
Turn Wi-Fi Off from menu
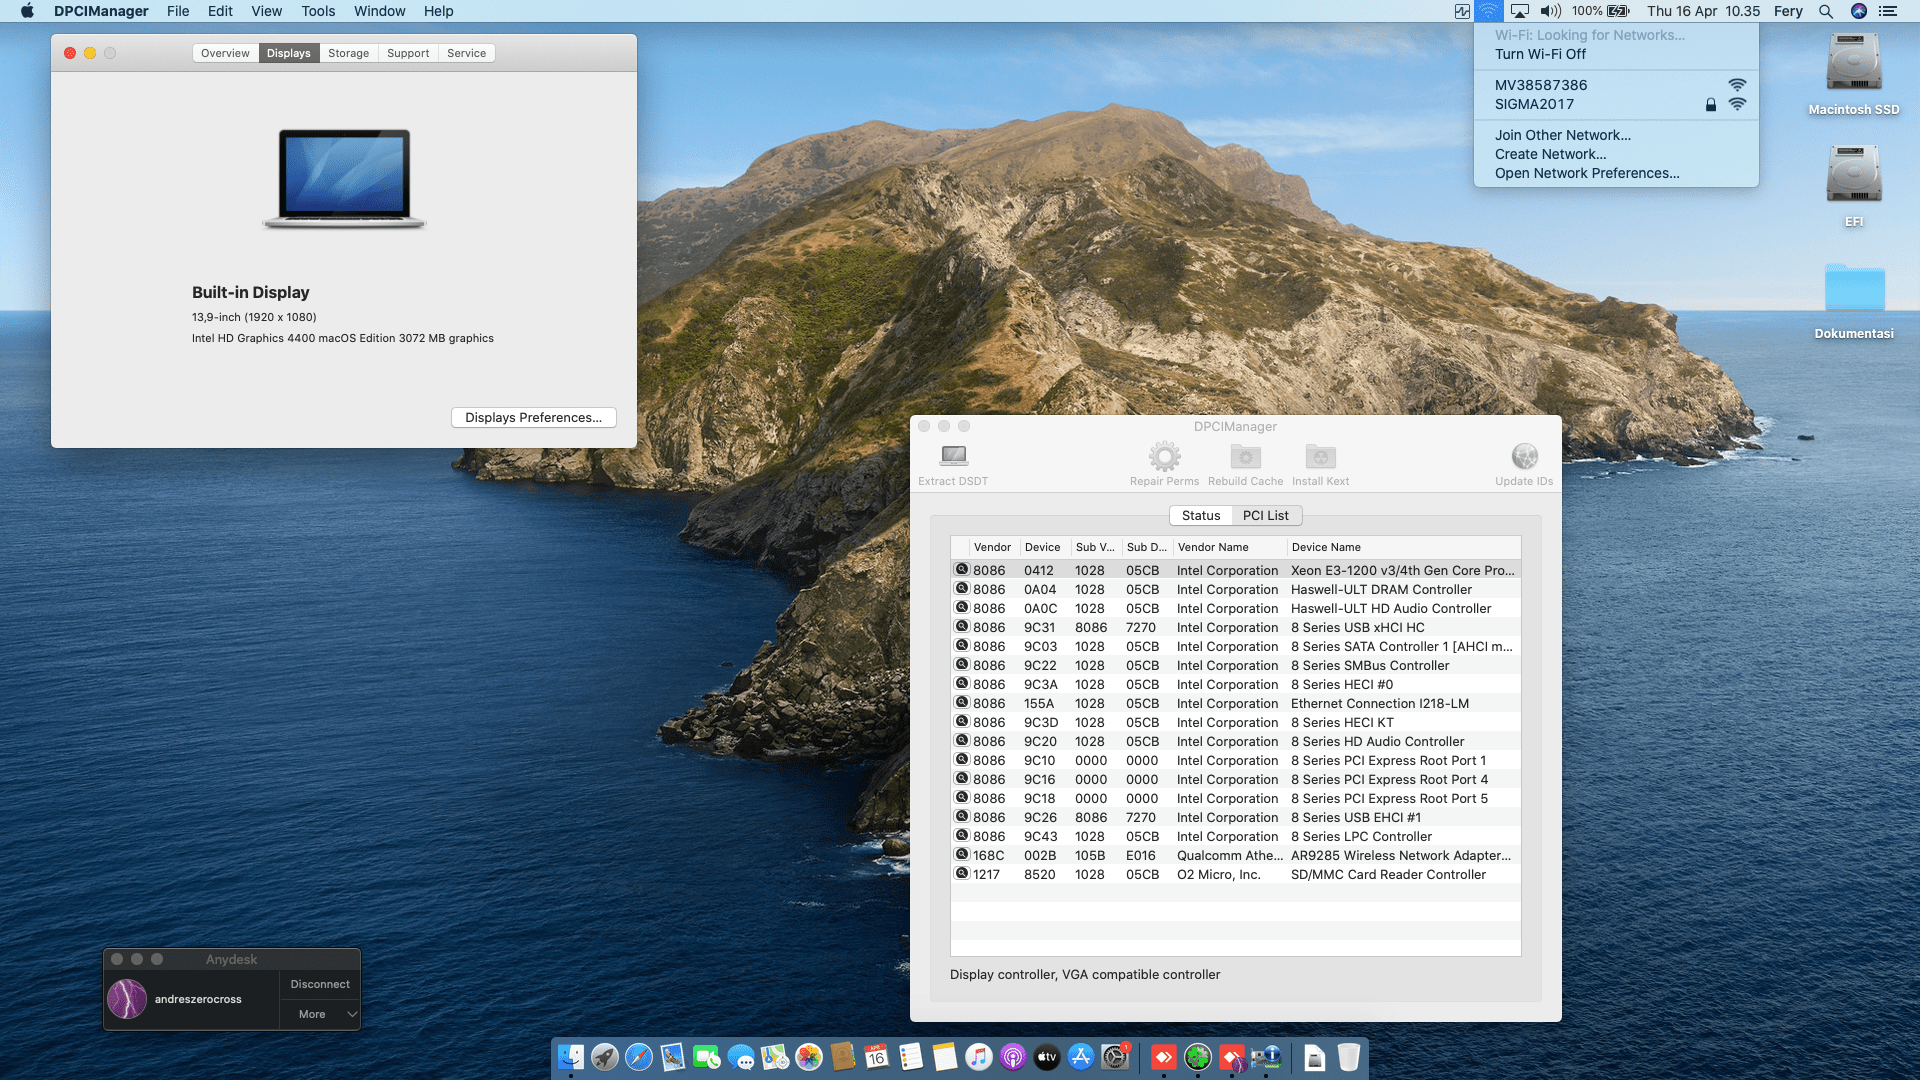1540,54
